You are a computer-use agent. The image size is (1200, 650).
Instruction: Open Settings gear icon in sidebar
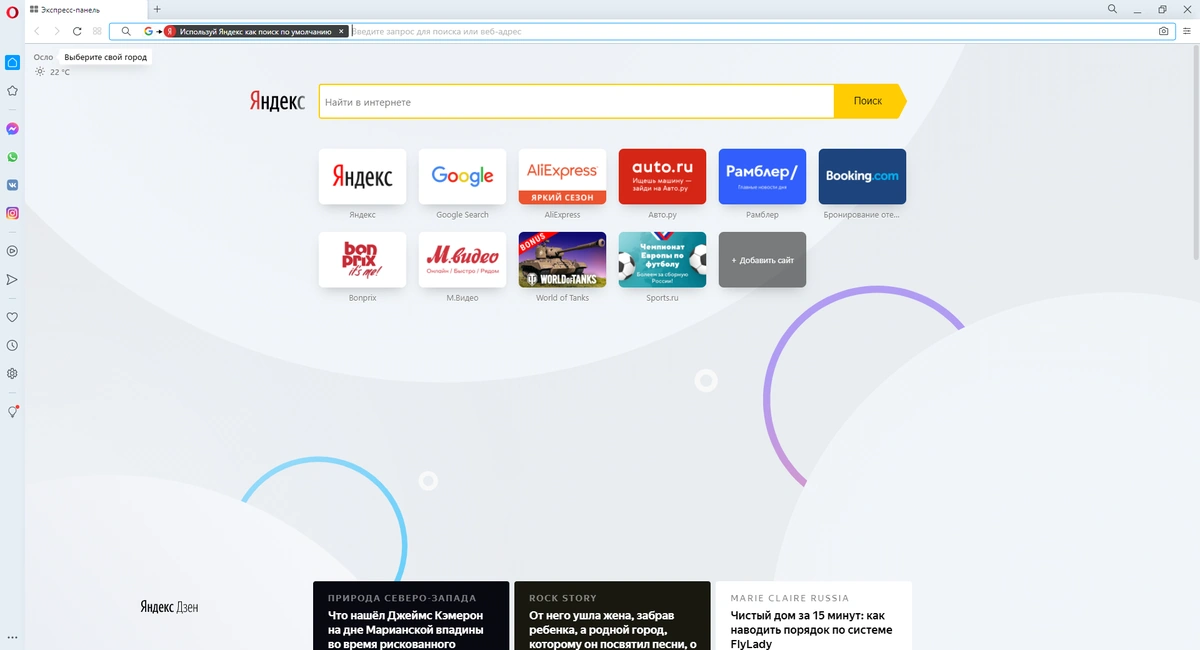pos(13,373)
